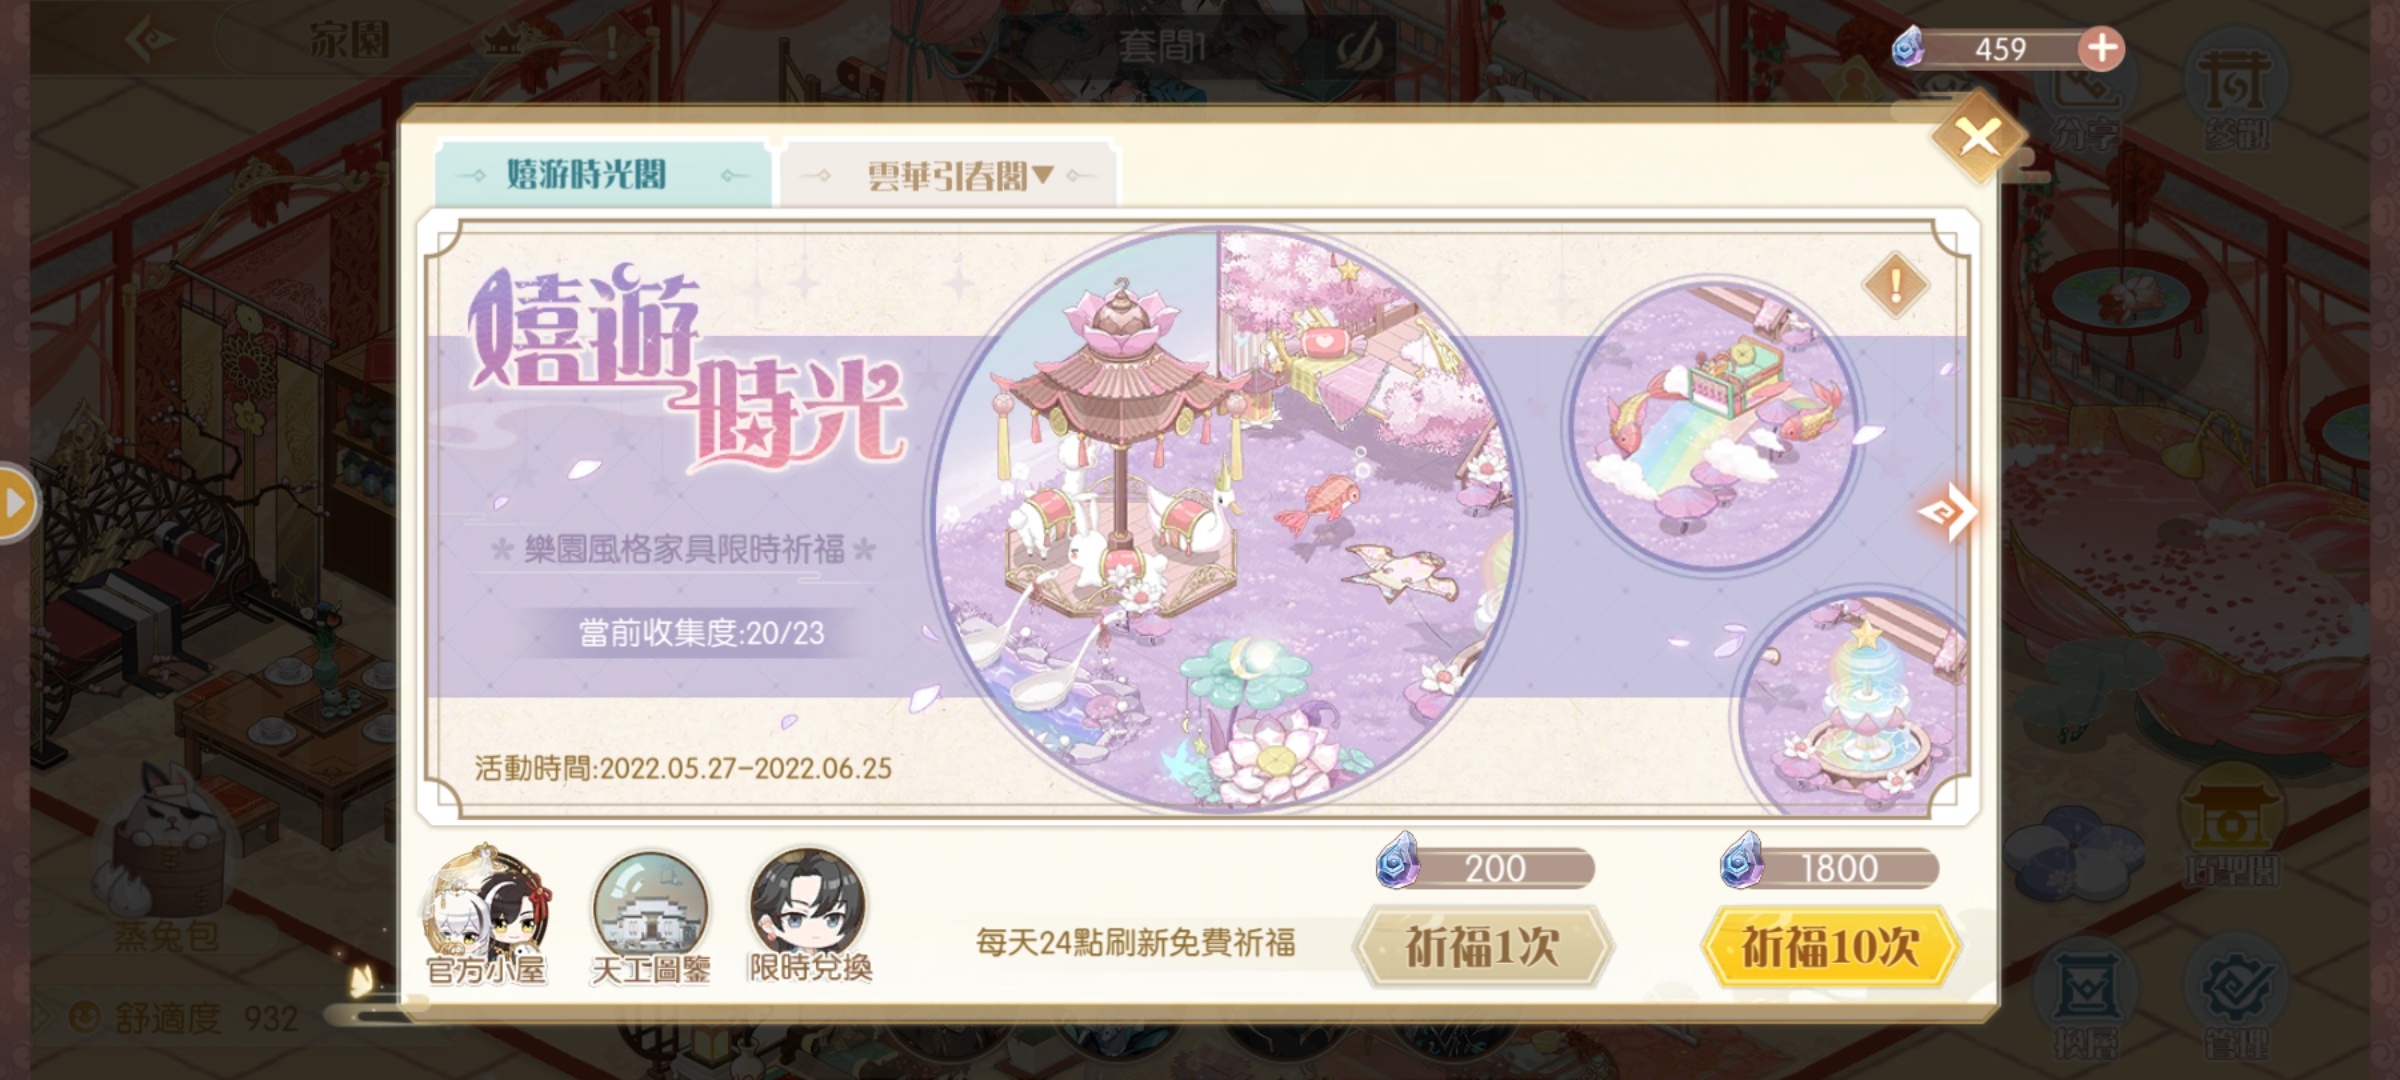Screen dimensions: 2400x1080
Task: Select the koi rainbow preview thumbnail
Action: [x=1714, y=426]
